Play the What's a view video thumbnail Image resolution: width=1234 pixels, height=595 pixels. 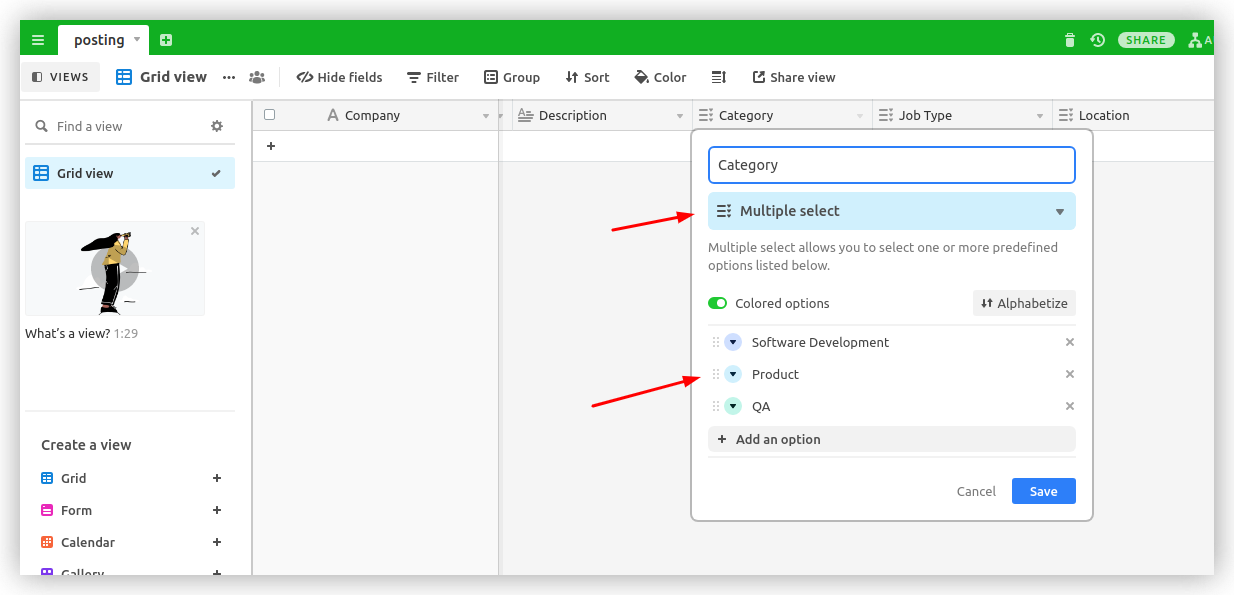pyautogui.click(x=115, y=268)
